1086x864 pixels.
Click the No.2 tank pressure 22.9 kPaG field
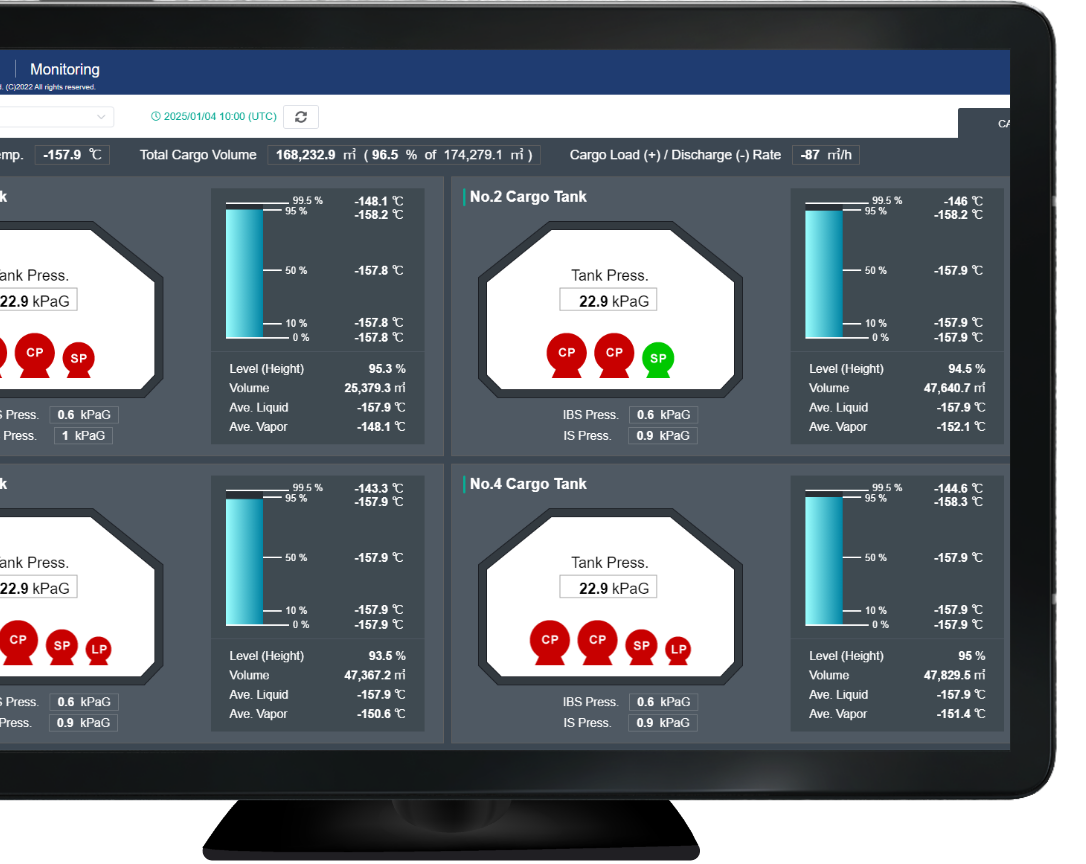point(608,301)
